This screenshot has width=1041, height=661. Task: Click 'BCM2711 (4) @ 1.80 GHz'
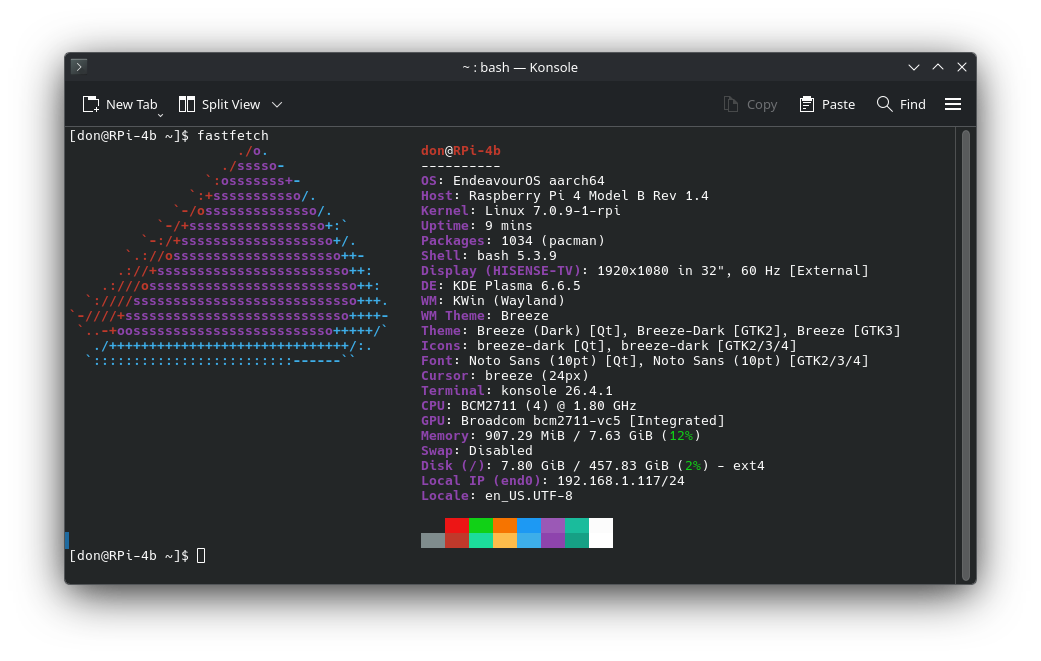click(x=548, y=405)
